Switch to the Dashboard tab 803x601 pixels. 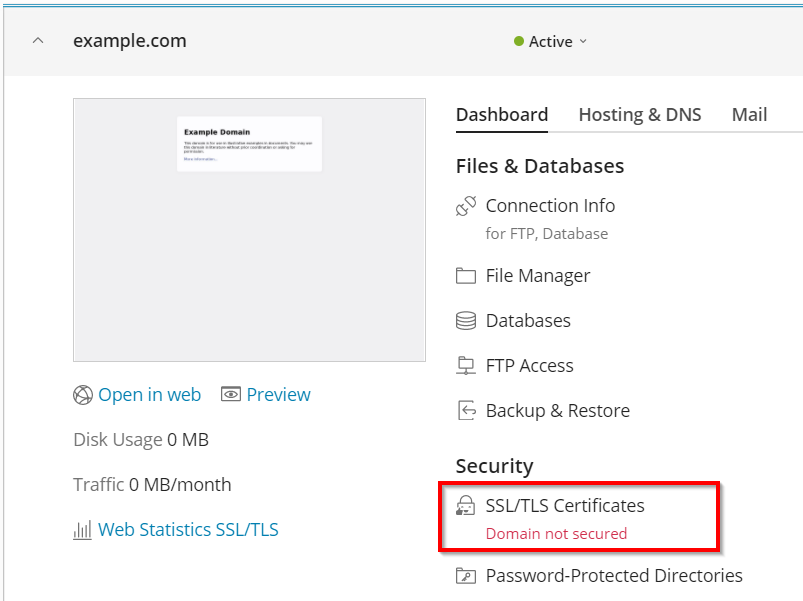point(502,115)
